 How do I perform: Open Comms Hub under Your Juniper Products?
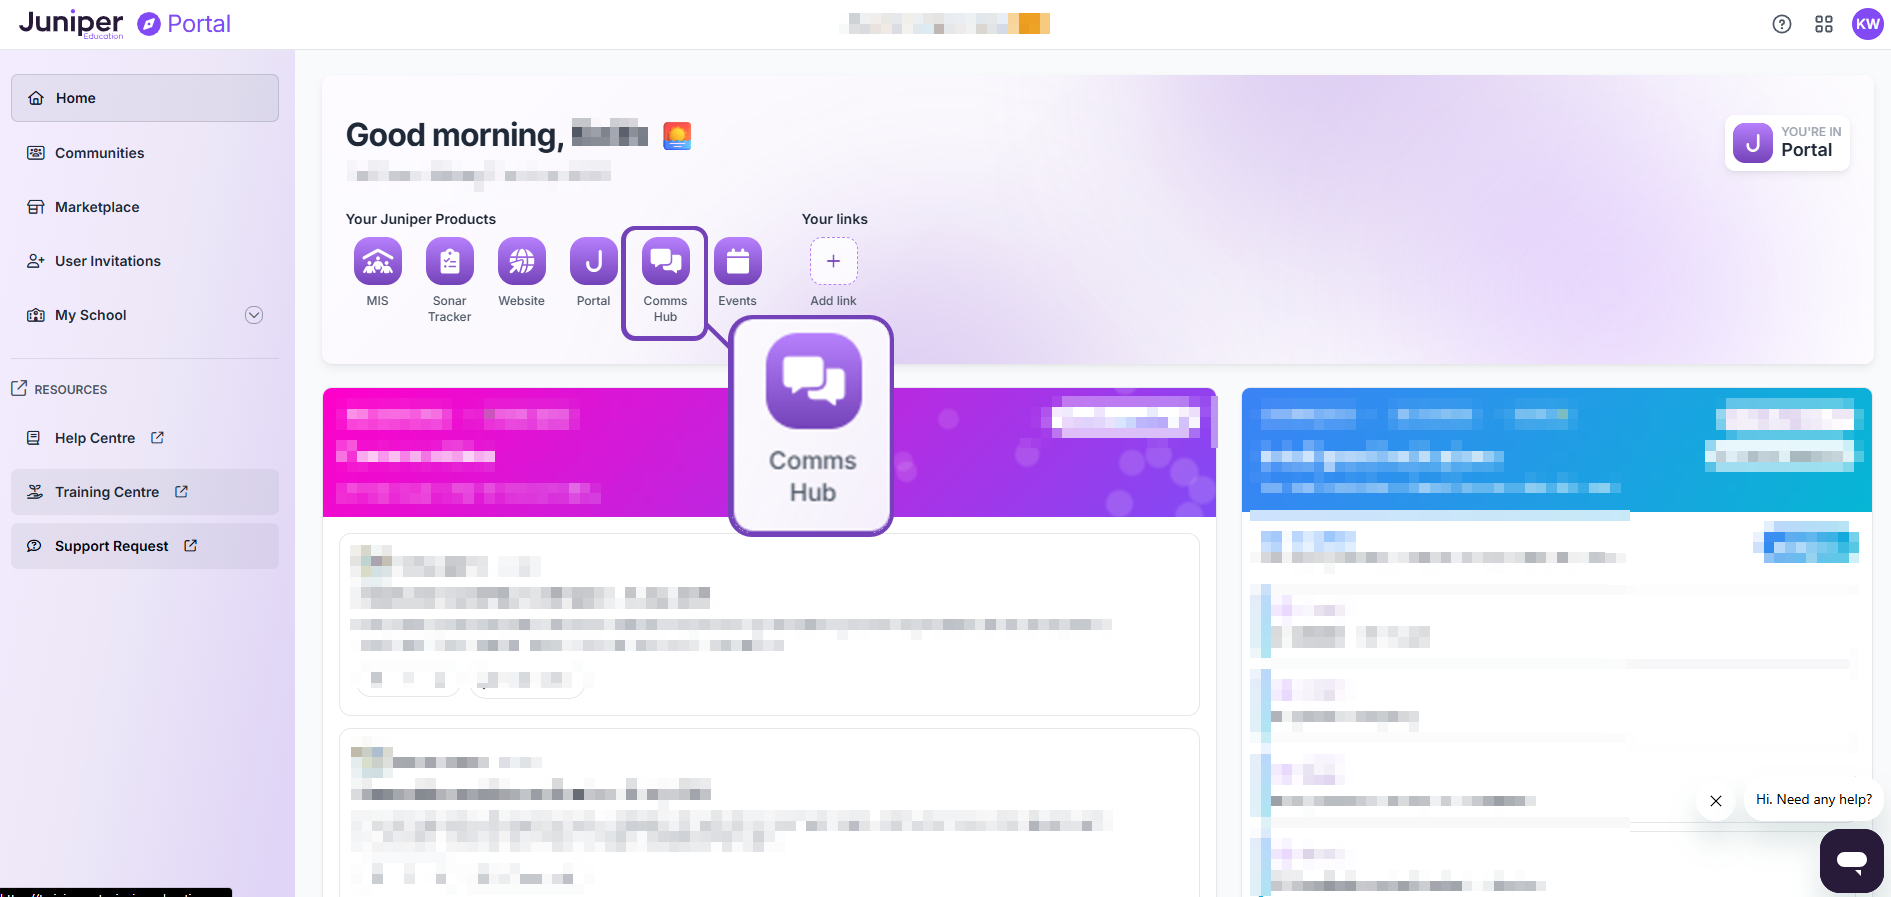pyautogui.click(x=666, y=262)
